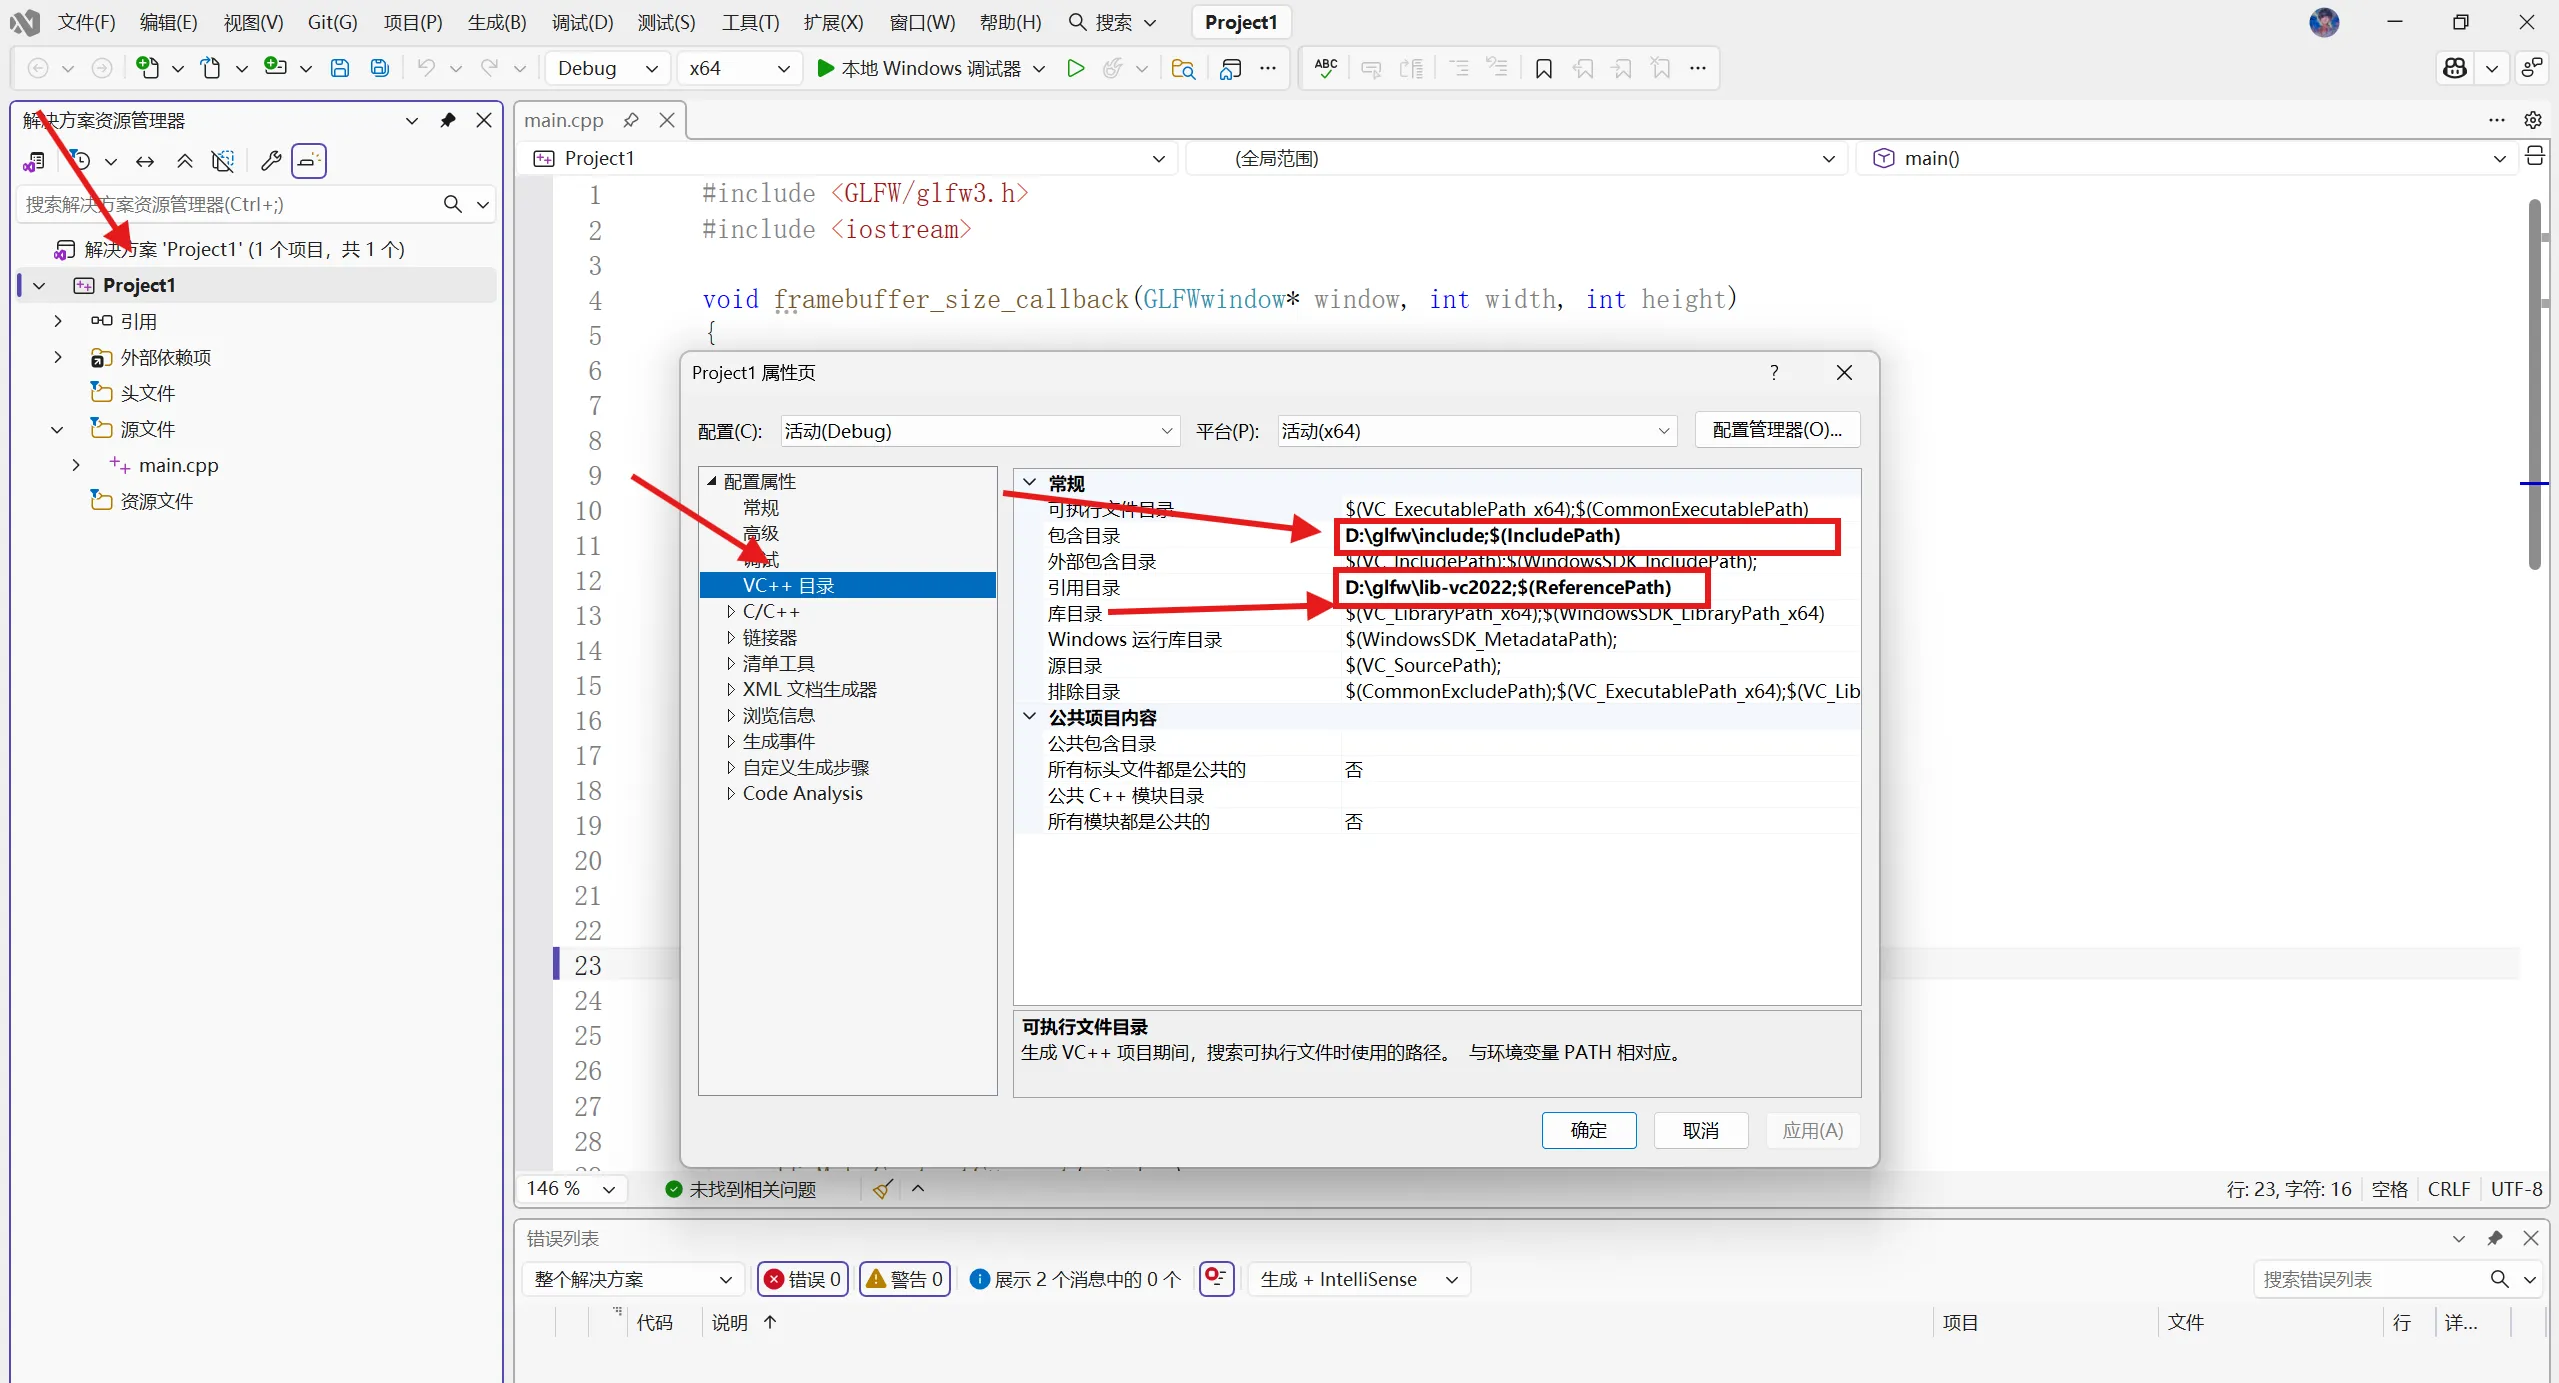Click the wrench properties icon in Solution Explorer
Viewport: 2559px width, 1383px height.
pyautogui.click(x=270, y=160)
